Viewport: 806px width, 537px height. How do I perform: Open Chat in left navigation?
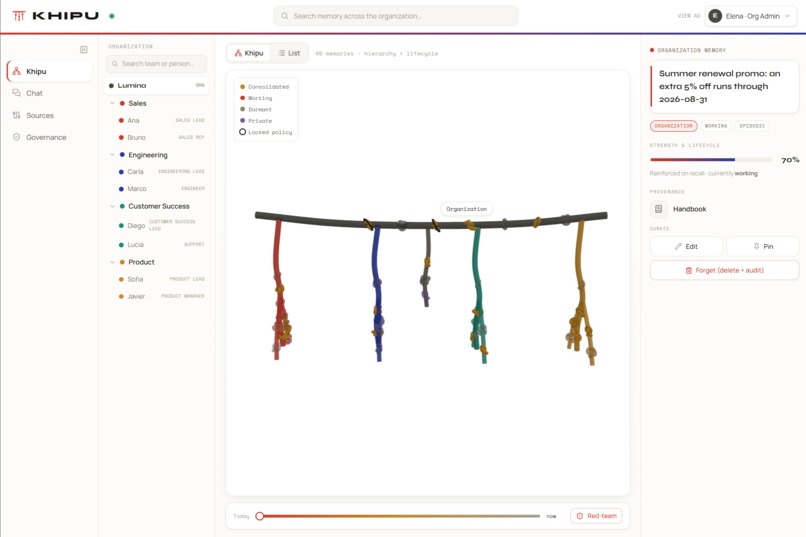click(49, 93)
